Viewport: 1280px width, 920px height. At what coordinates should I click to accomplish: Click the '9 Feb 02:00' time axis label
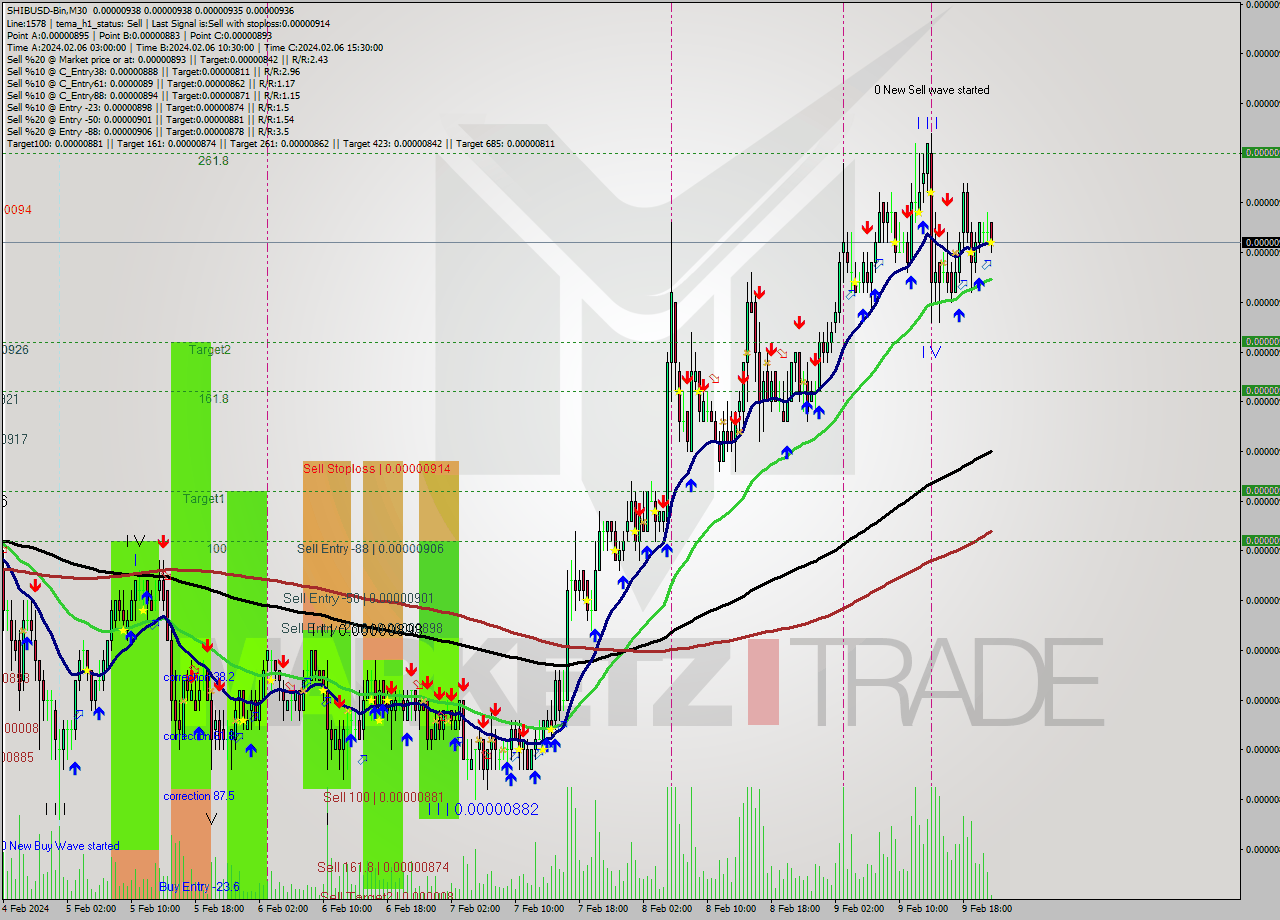pos(859,909)
